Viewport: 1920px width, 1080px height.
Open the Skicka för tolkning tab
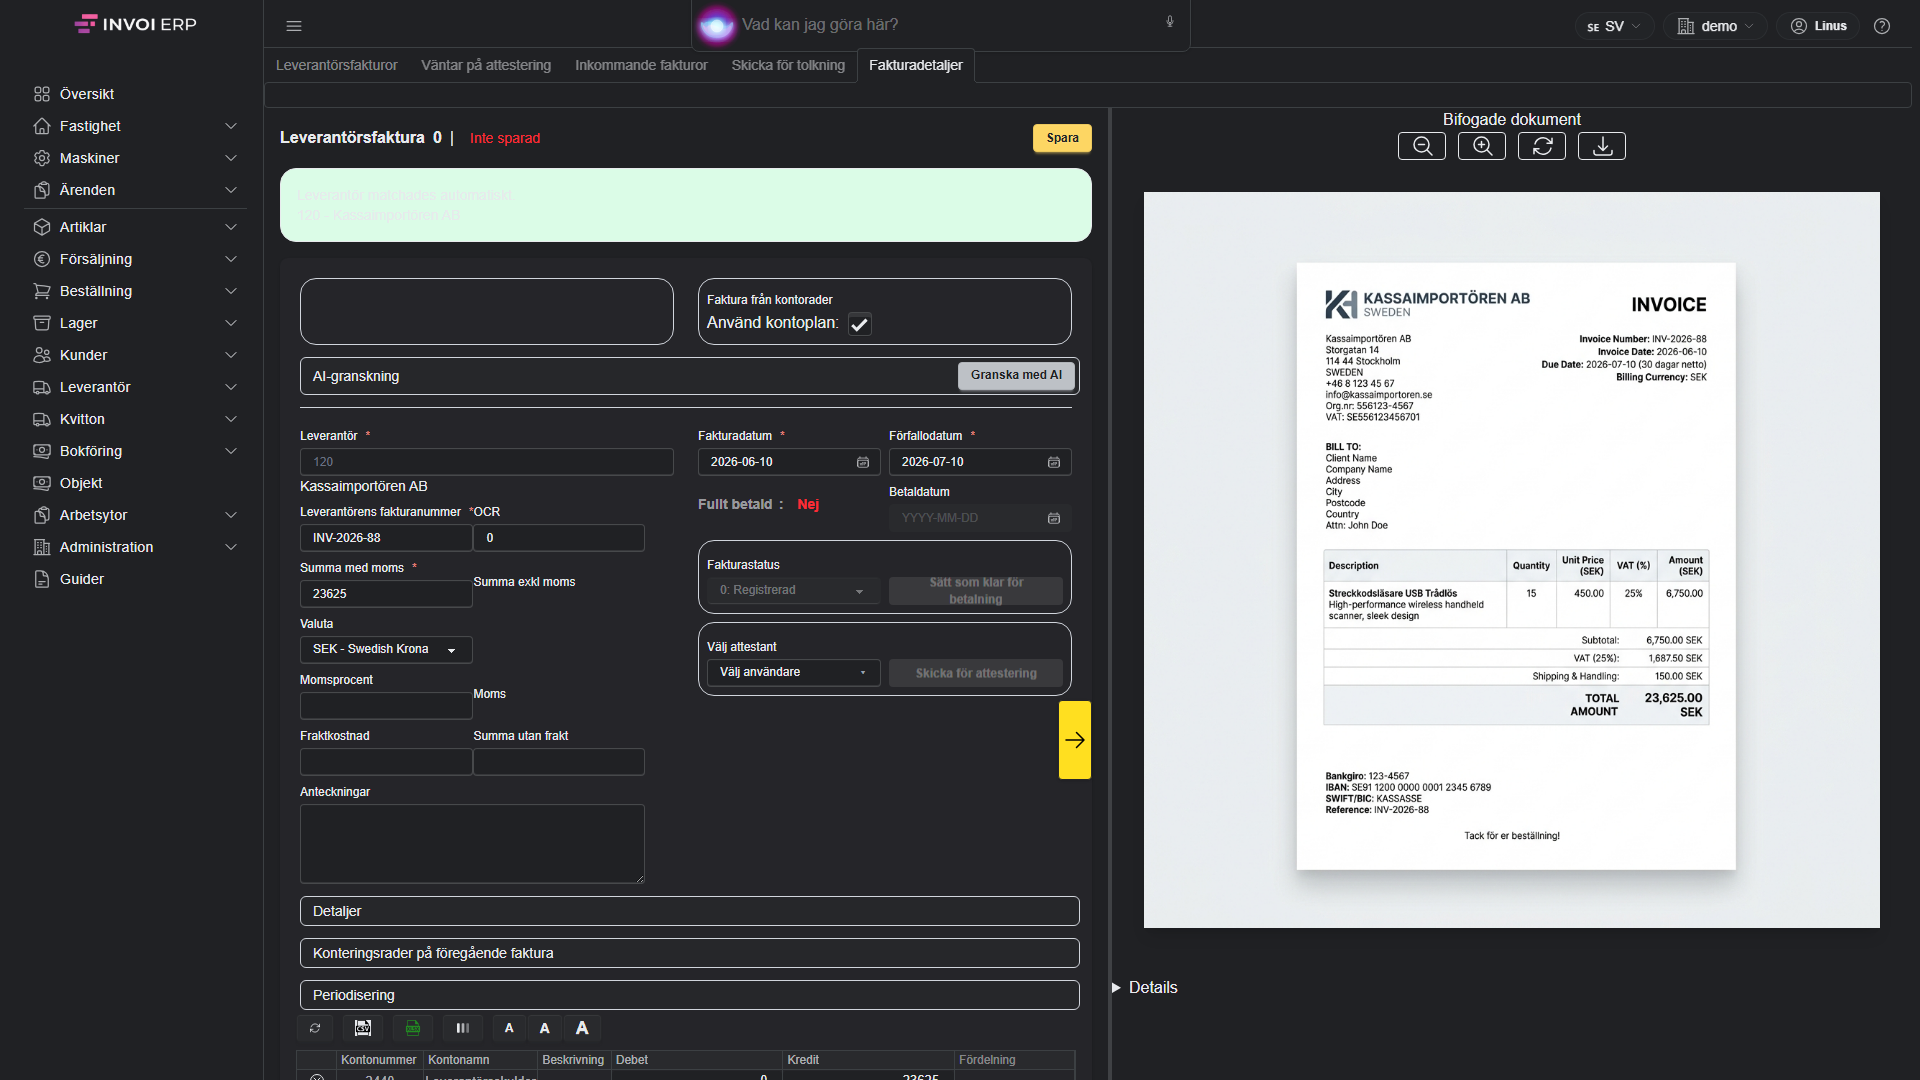point(788,65)
